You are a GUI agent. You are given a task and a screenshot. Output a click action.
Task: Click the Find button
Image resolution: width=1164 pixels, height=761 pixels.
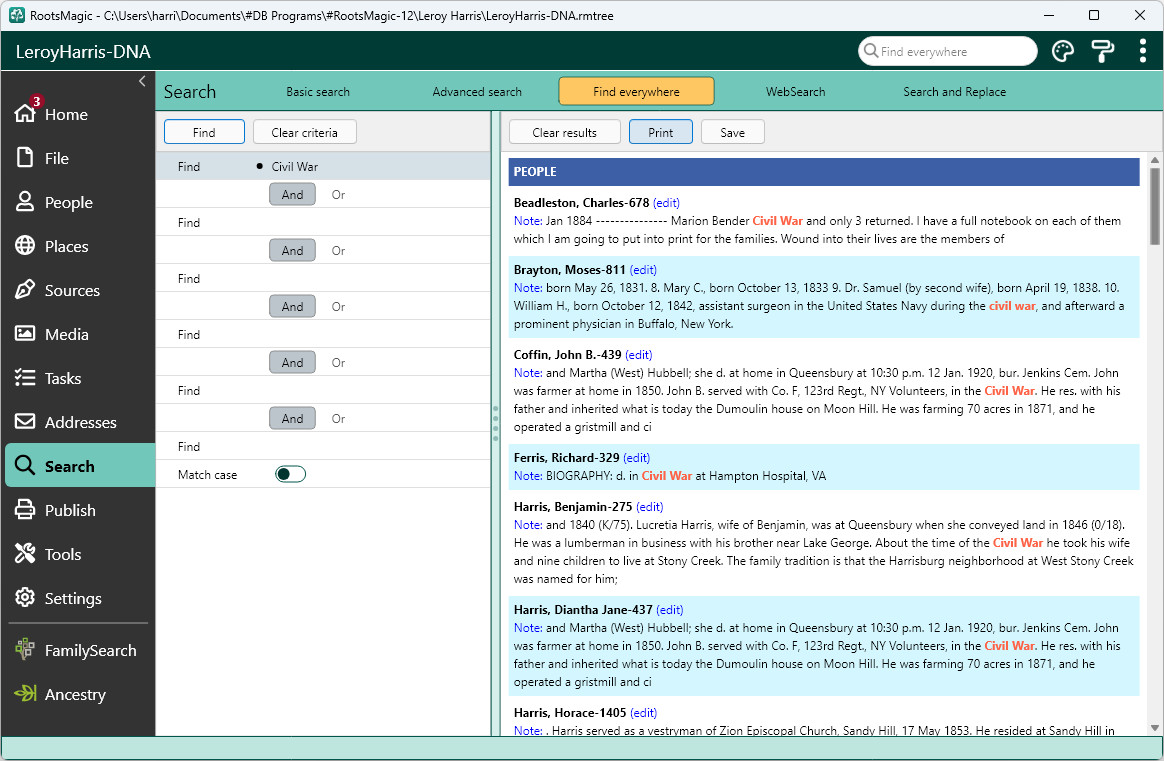point(204,132)
